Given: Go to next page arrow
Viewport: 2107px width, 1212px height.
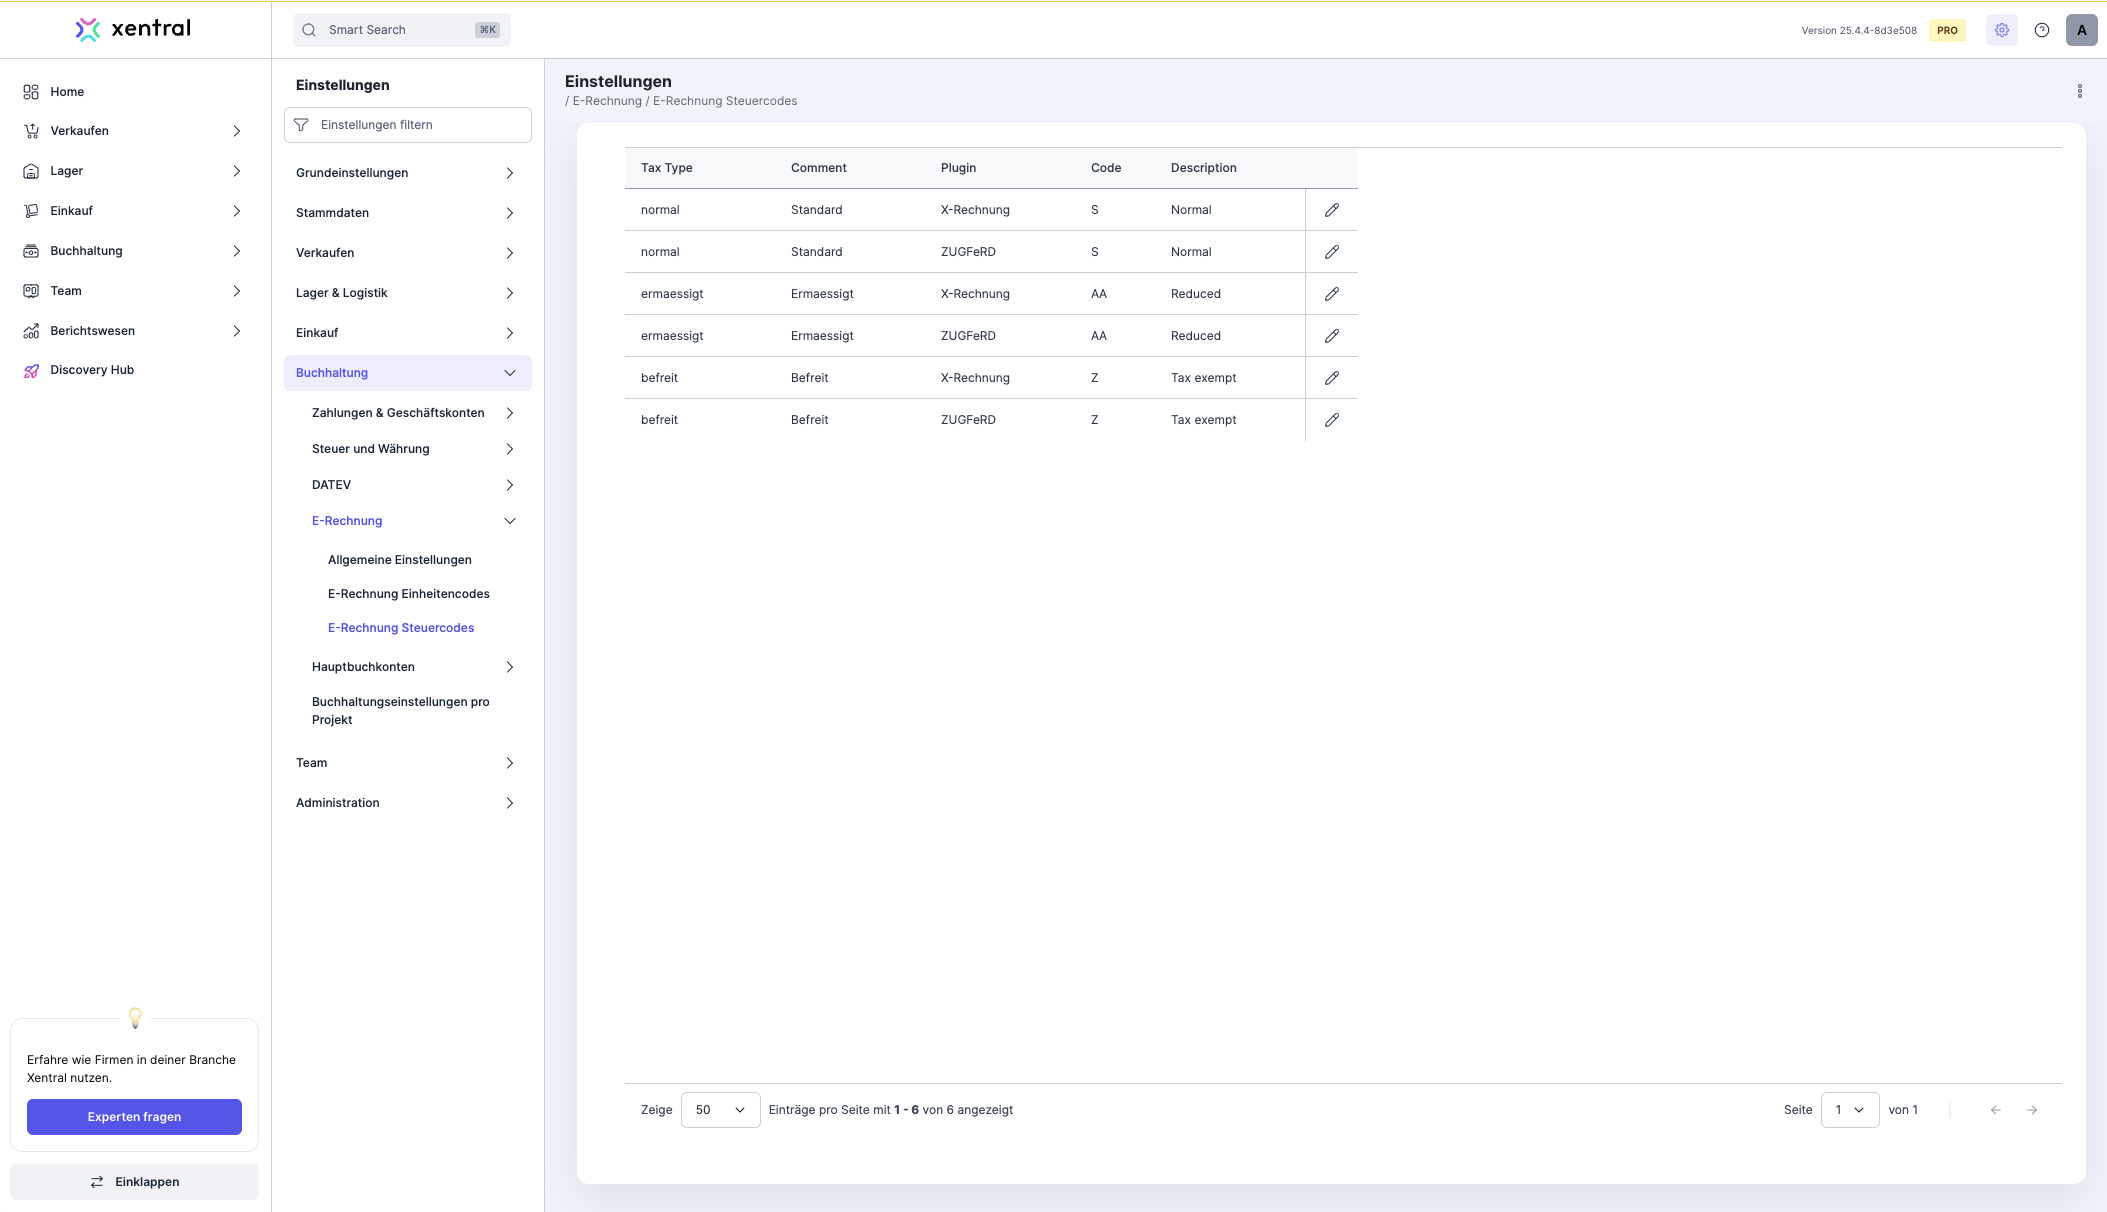Looking at the screenshot, I should click(x=2031, y=1110).
